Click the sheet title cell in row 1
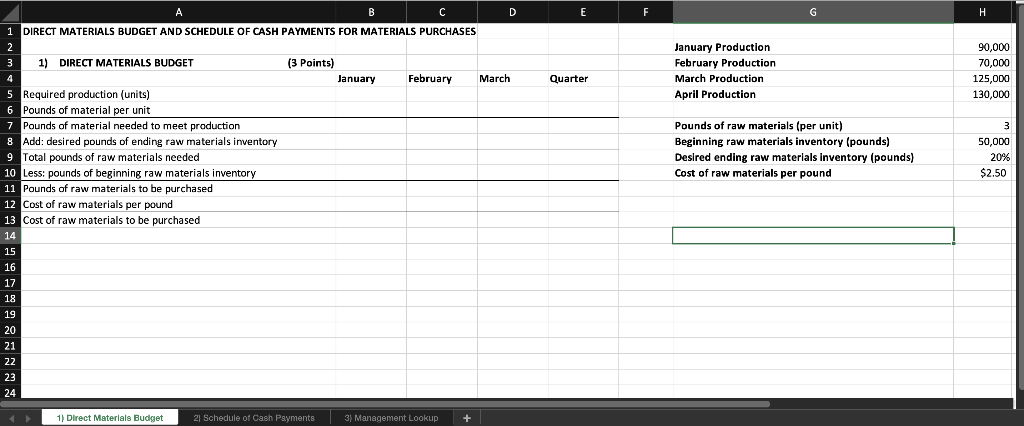The height and width of the screenshot is (426, 1024). (x=249, y=31)
